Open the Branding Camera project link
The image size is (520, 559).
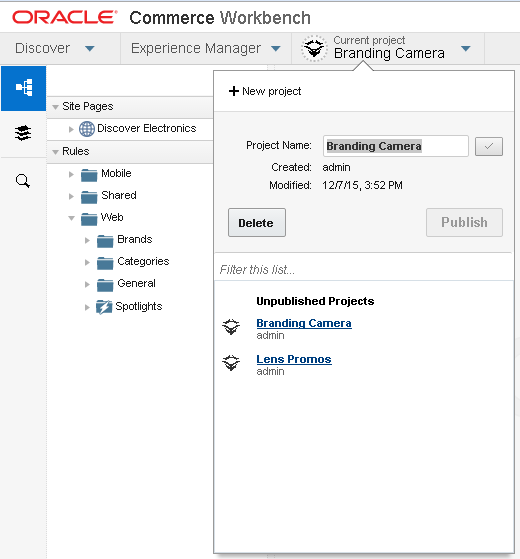[x=304, y=323]
